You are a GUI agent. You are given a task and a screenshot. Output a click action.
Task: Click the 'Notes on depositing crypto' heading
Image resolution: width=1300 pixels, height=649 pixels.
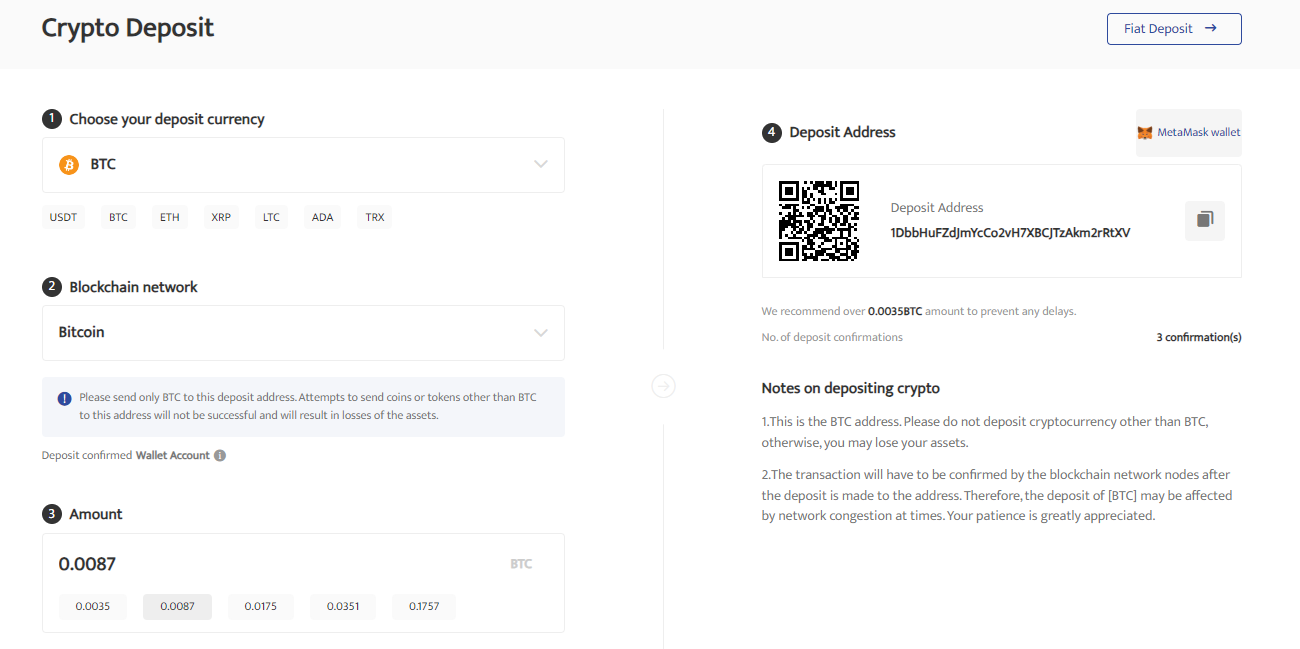click(851, 389)
